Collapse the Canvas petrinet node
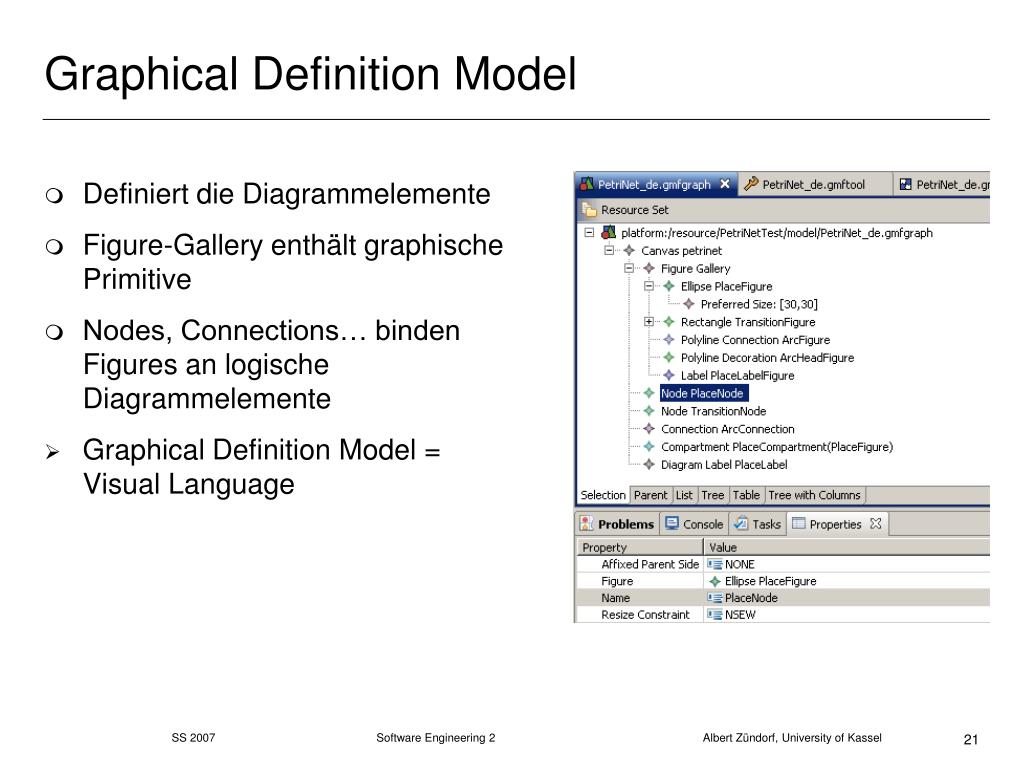 click(x=609, y=250)
